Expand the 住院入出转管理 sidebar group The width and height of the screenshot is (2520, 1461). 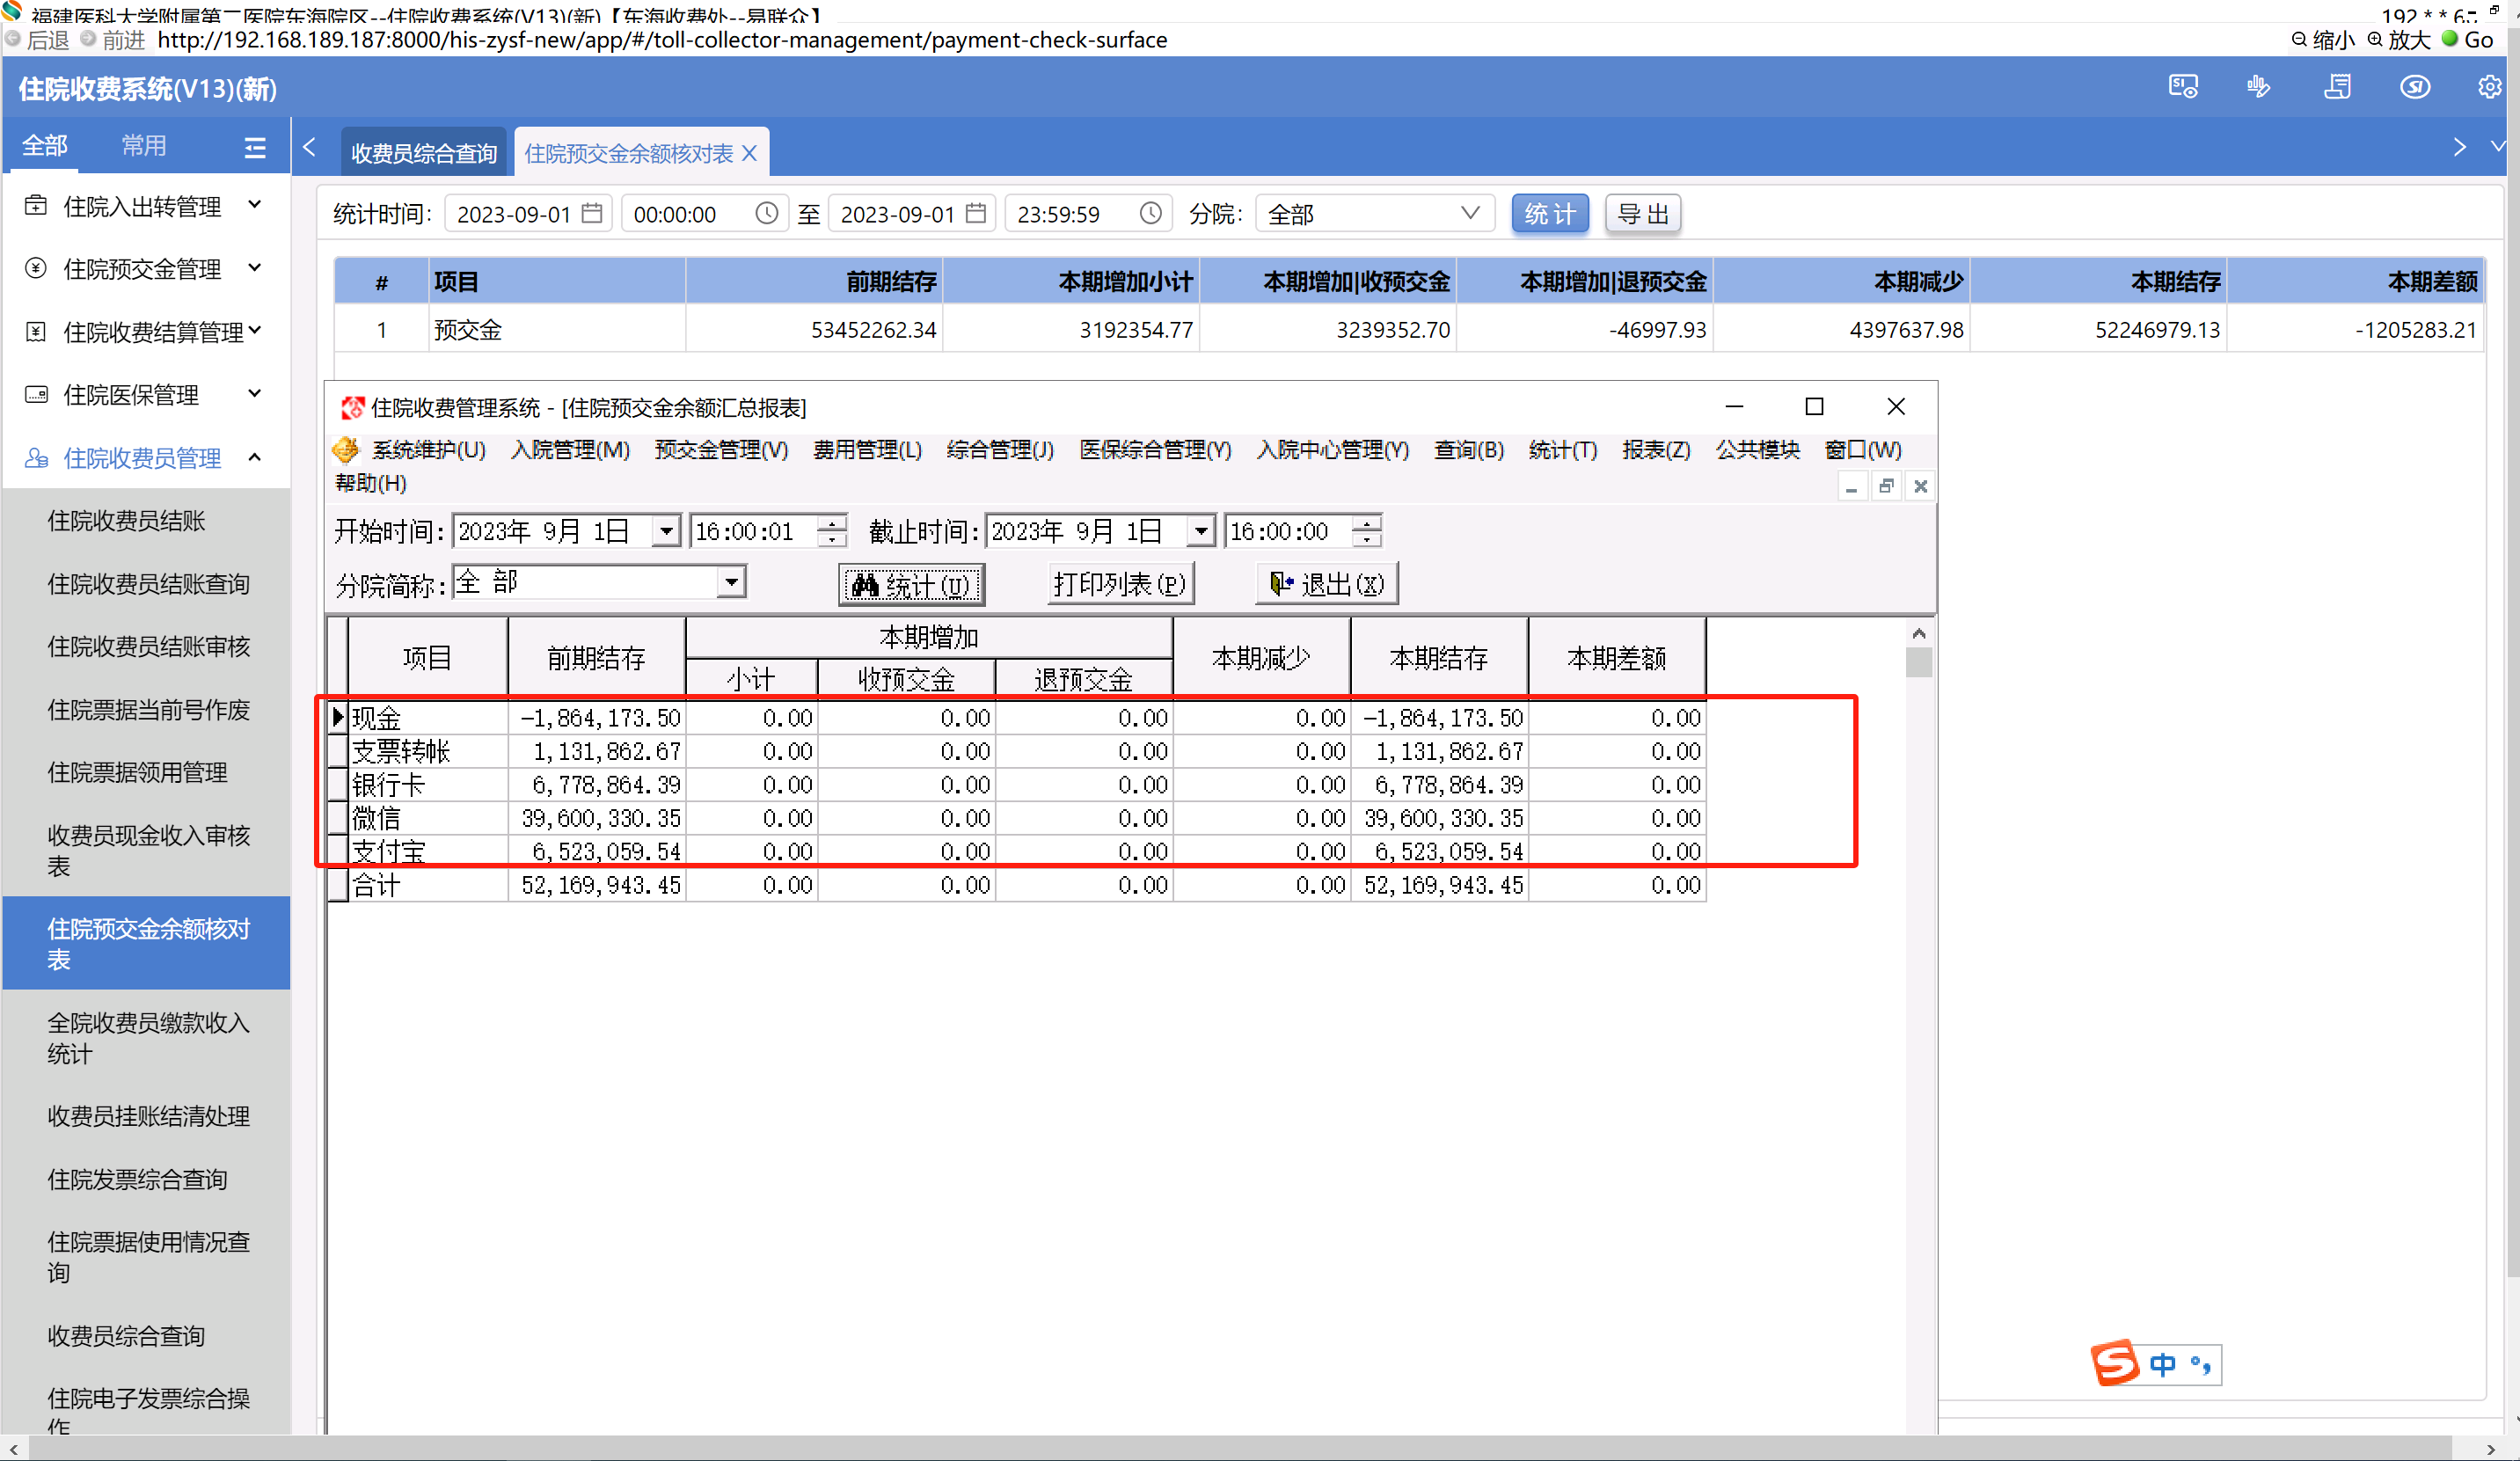click(254, 205)
